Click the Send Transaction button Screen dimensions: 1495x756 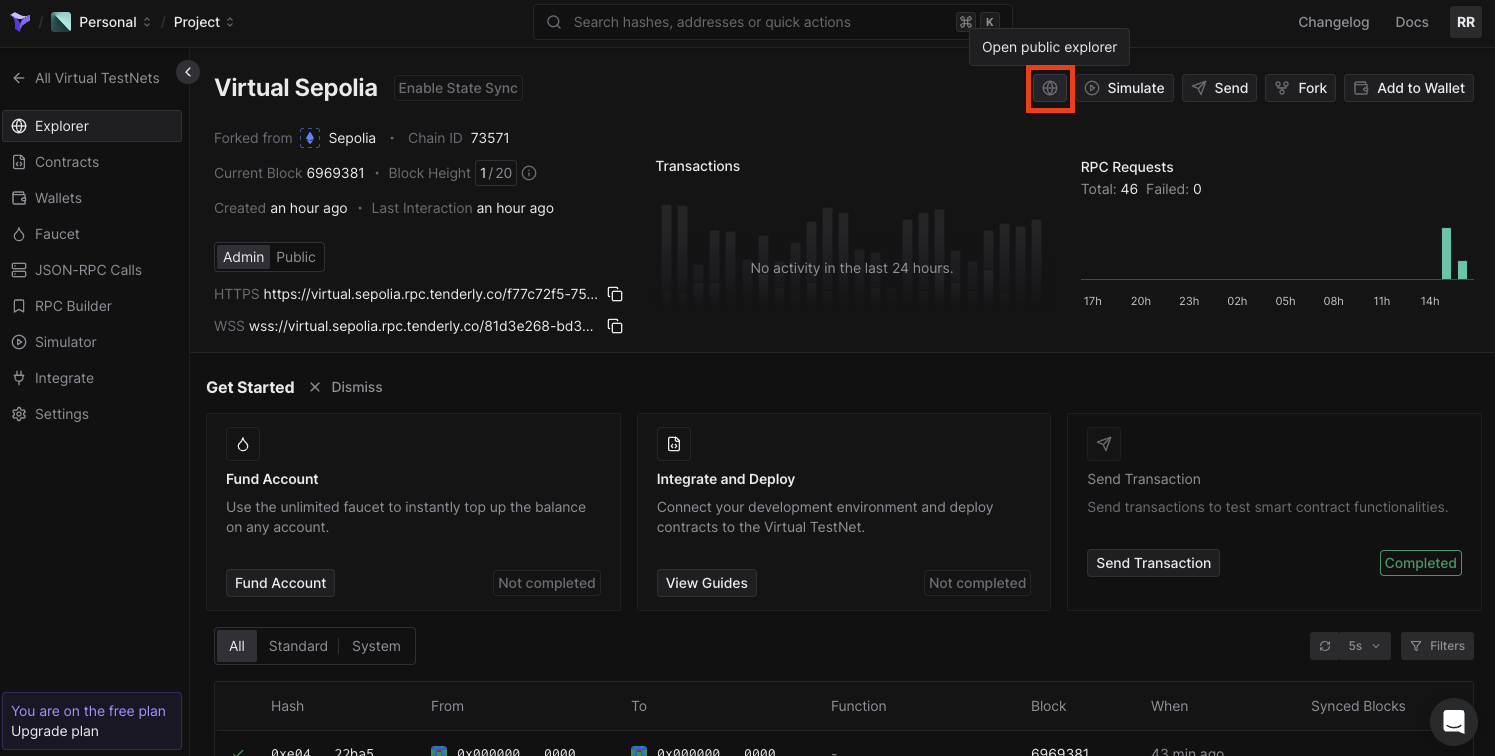click(x=1153, y=563)
